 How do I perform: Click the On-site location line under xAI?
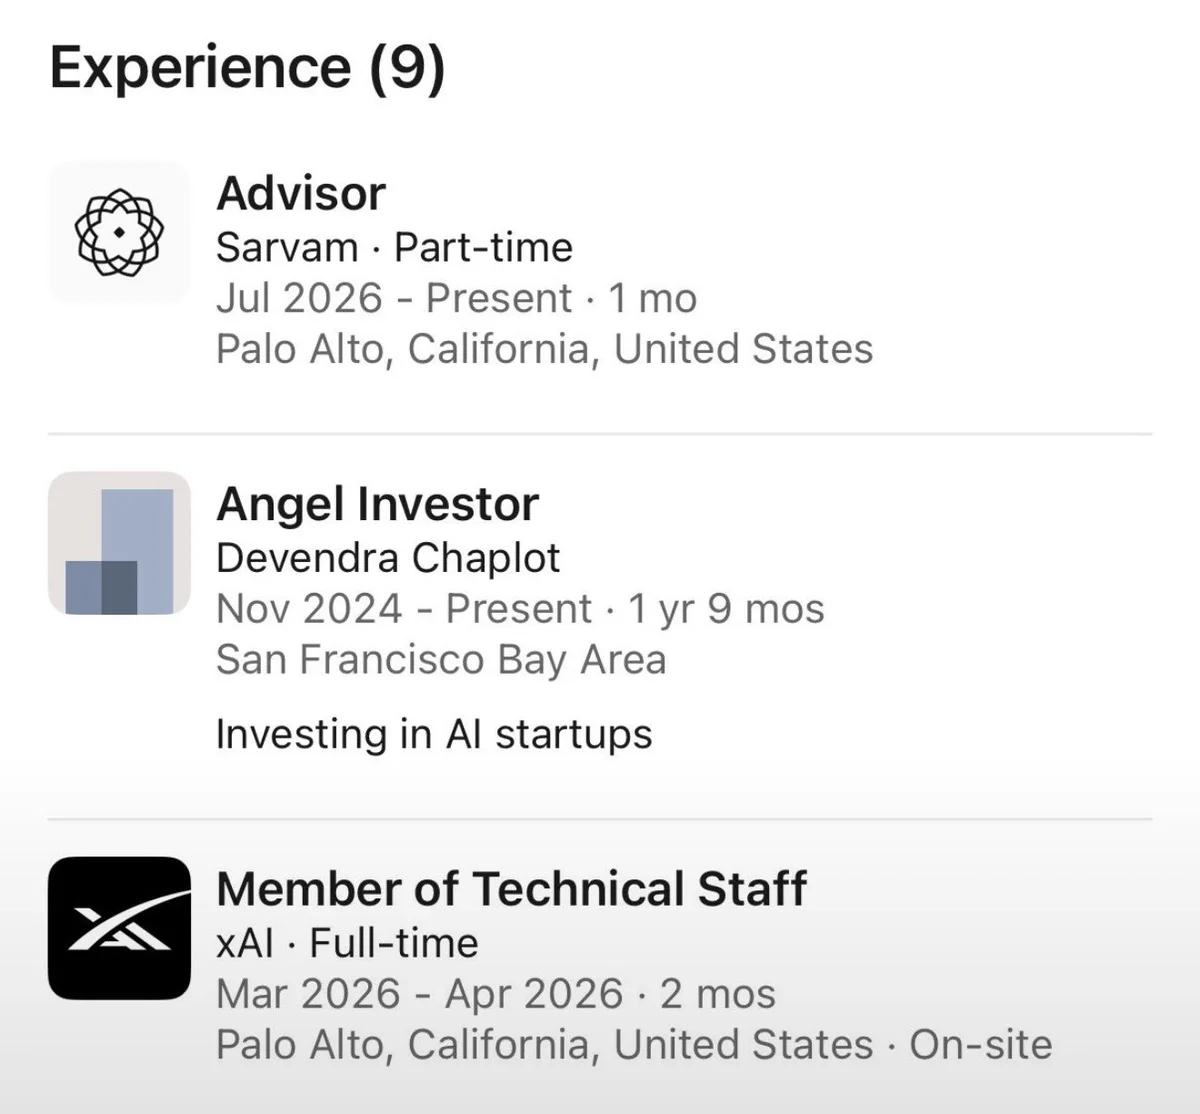coord(634,1045)
